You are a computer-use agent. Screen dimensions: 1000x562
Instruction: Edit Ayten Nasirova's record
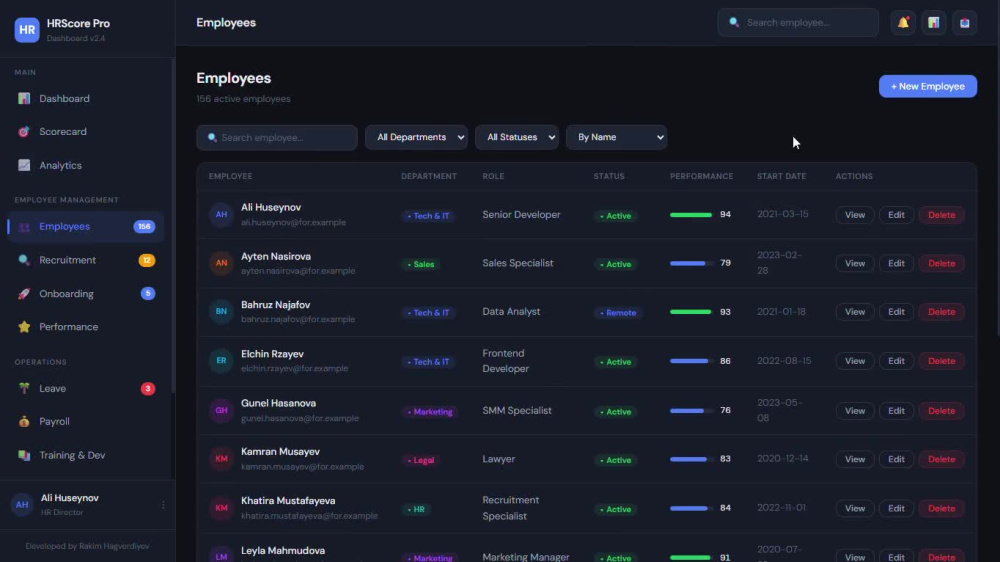896,263
